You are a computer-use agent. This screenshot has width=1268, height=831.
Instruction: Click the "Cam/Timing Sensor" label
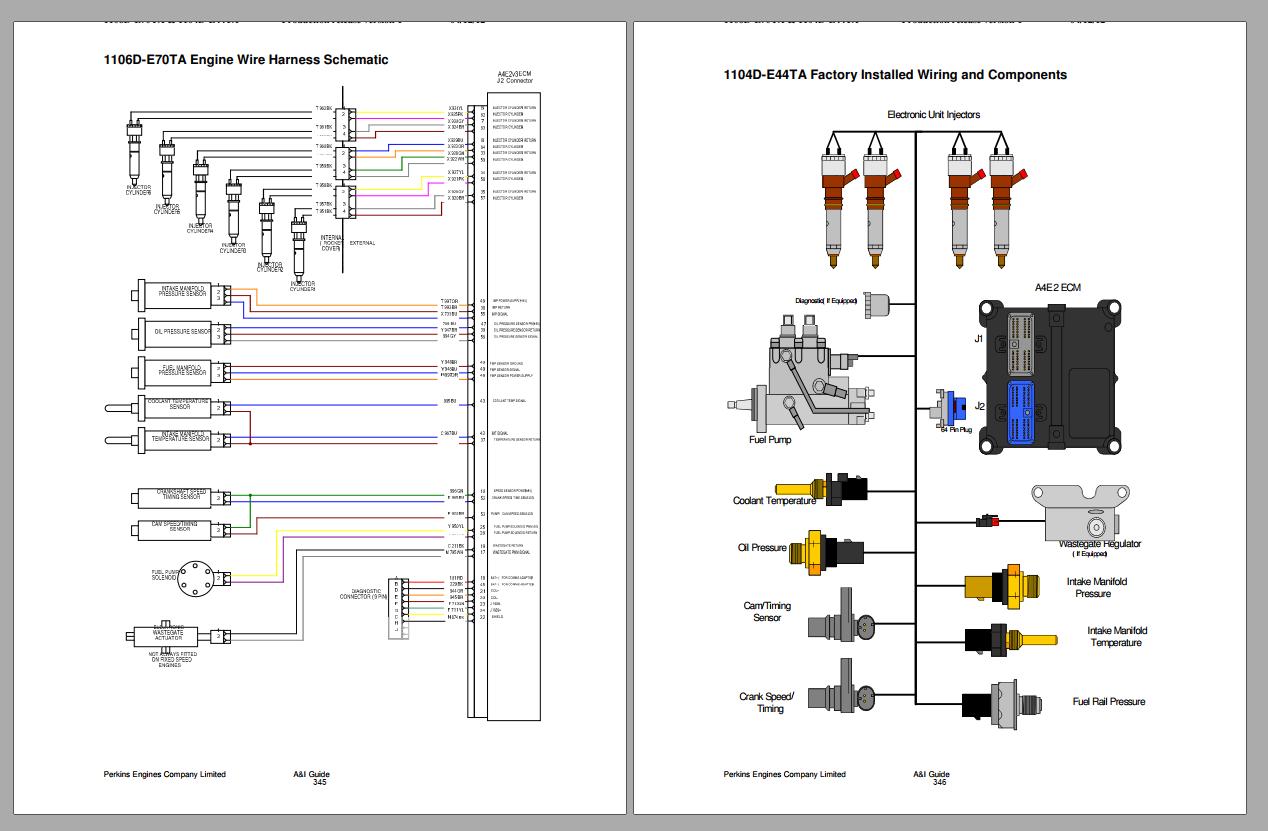(x=768, y=611)
